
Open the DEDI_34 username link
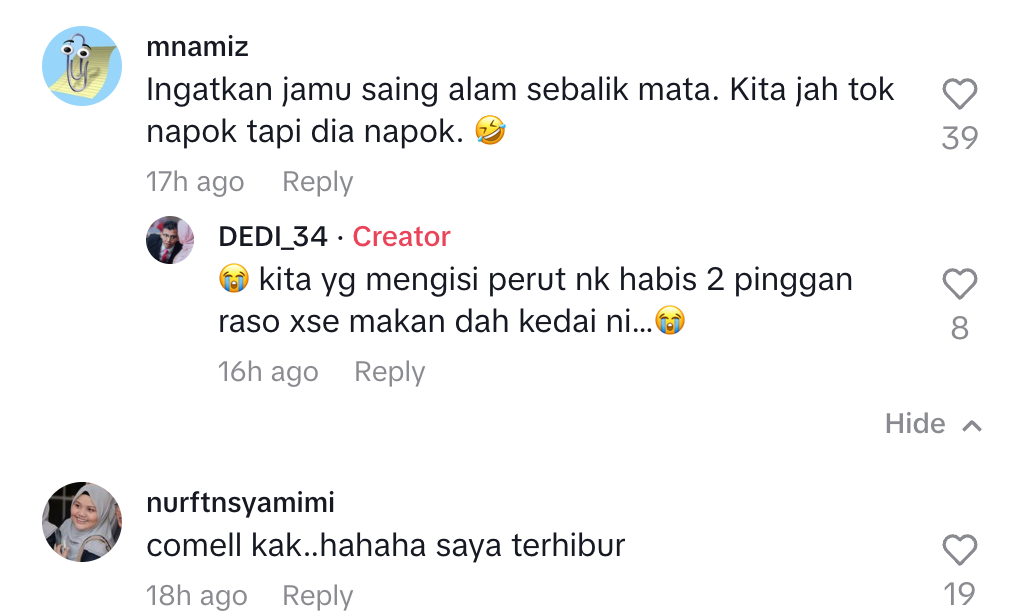coord(272,237)
